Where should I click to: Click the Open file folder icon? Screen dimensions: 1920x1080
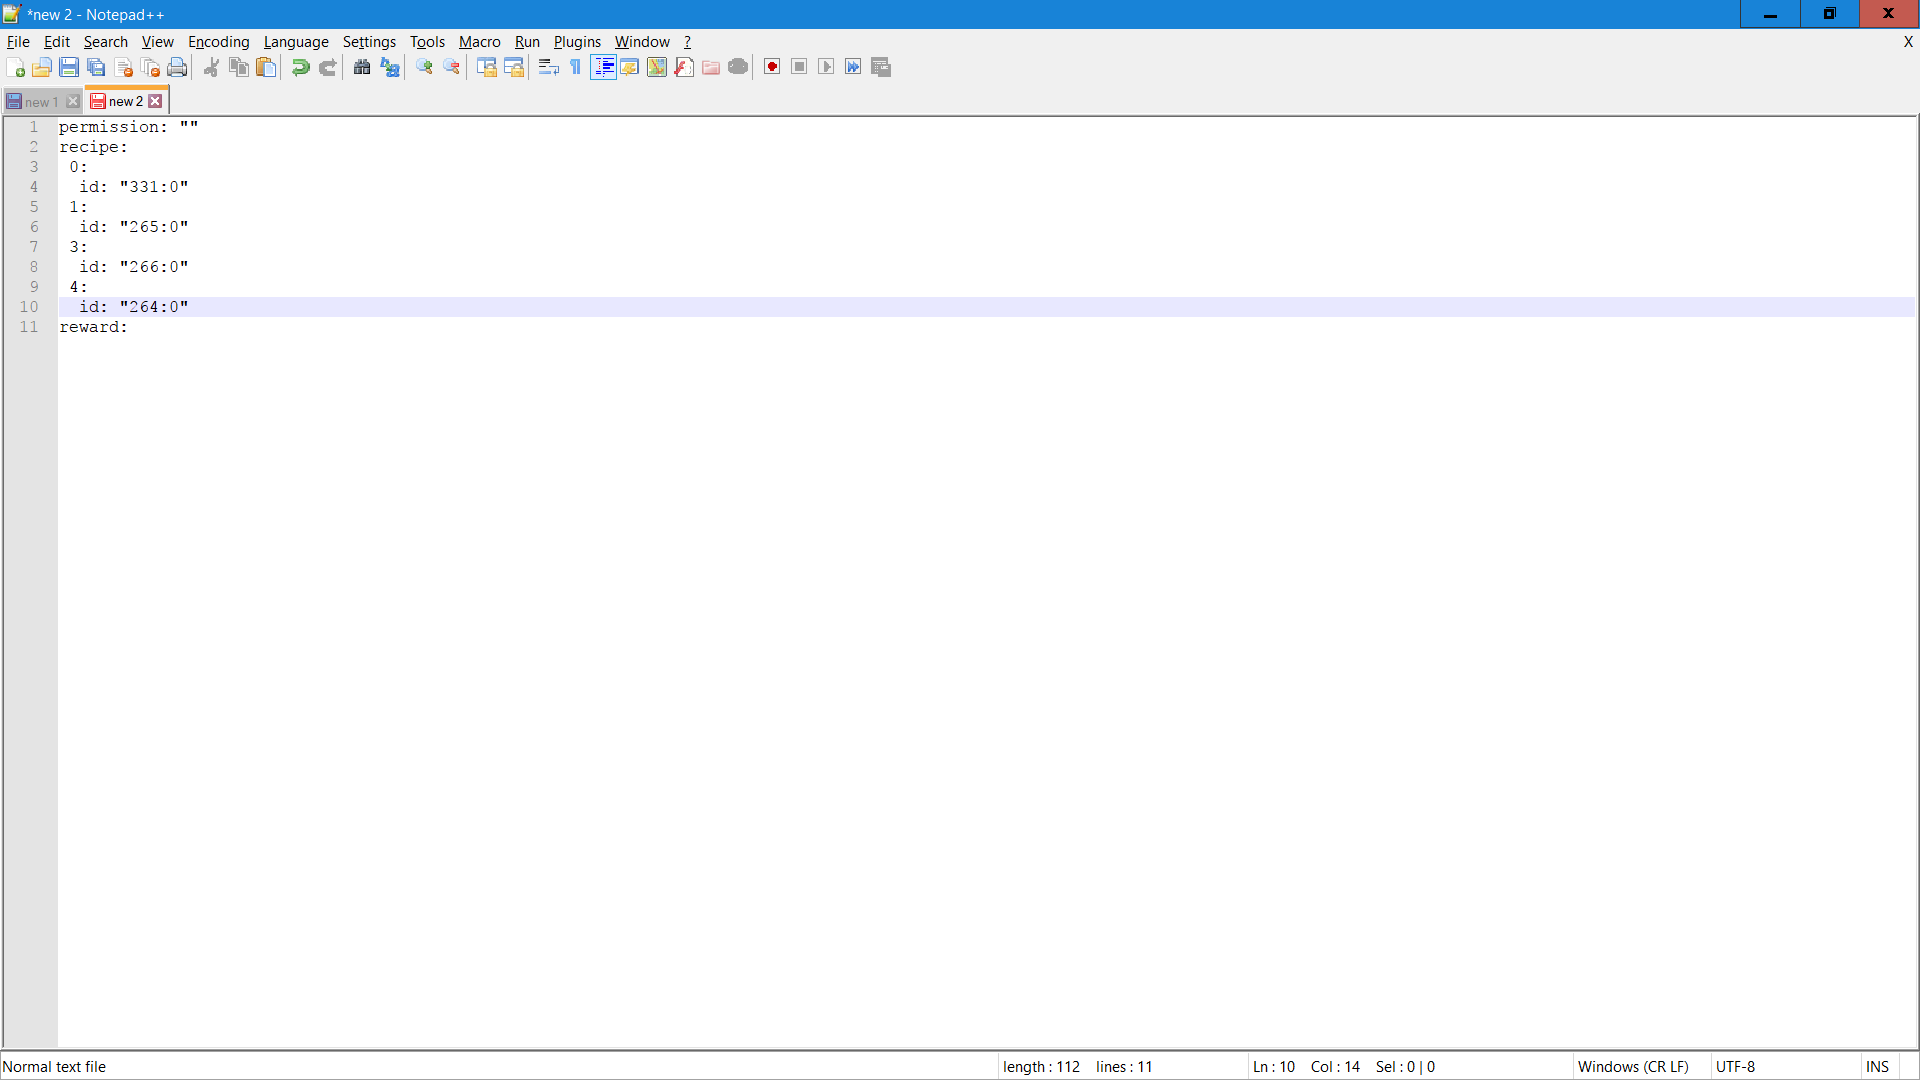(x=42, y=67)
